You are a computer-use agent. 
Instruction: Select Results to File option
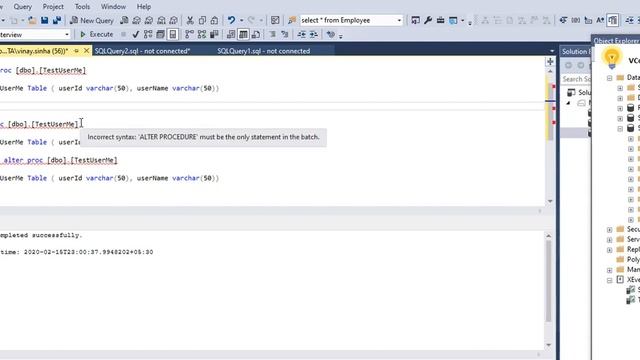[256, 35]
